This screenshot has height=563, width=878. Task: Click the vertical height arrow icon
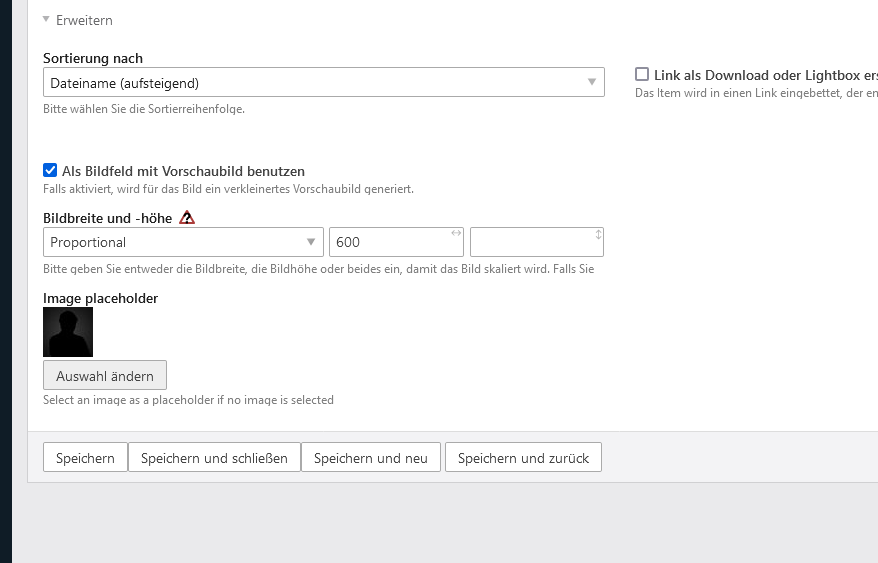point(598,234)
